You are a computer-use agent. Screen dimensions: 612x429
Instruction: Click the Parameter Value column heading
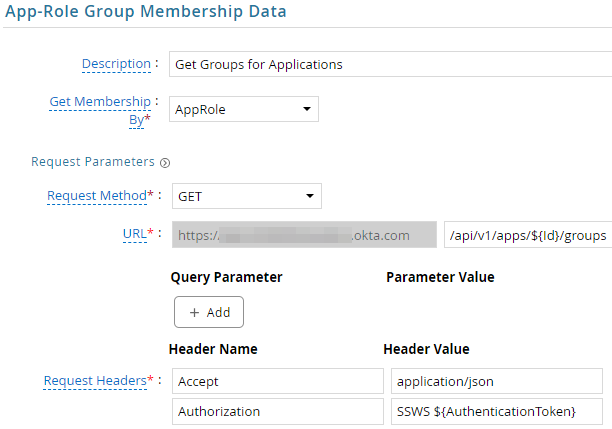coord(440,277)
